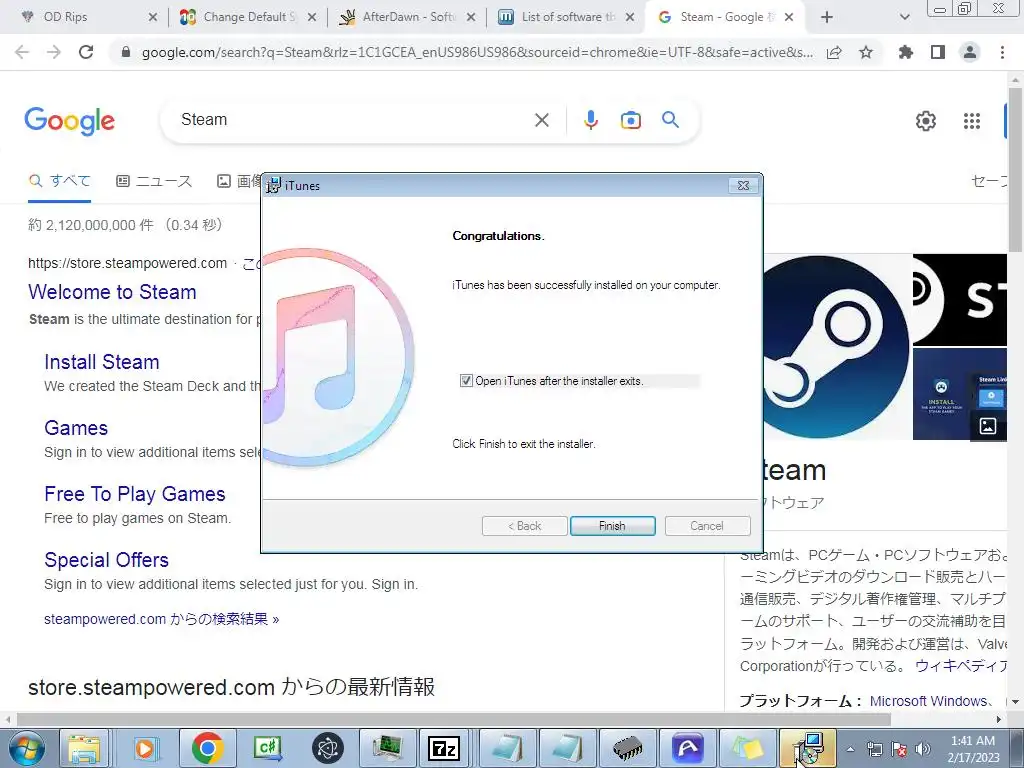Bookmark this page with the star icon
The height and width of the screenshot is (768, 1024).
866,52
